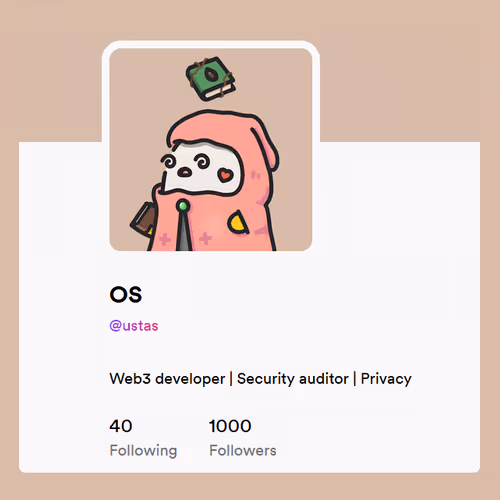Viewport: 500px width, 500px height.
Task: Click the yellow patch on the pink hoodie
Action: click(238, 222)
